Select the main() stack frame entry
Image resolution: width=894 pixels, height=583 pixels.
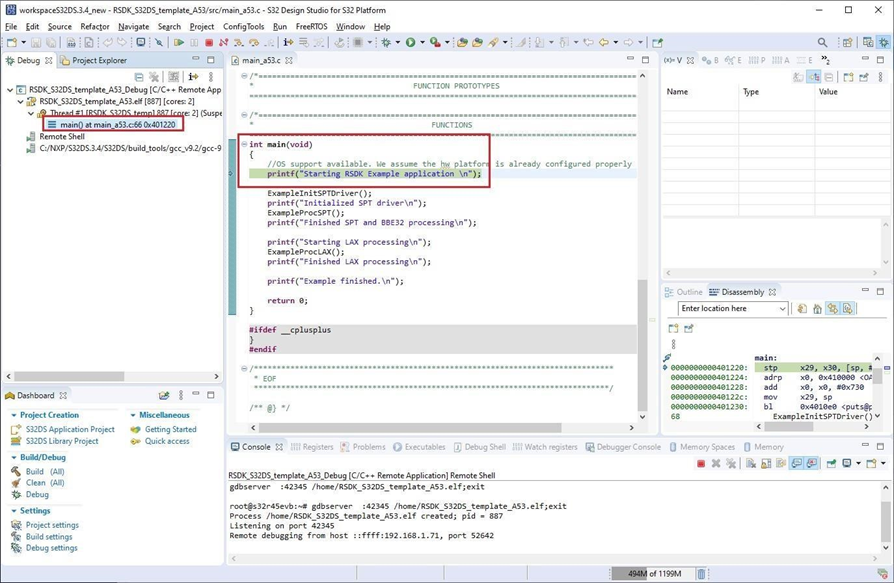click(x=116, y=125)
